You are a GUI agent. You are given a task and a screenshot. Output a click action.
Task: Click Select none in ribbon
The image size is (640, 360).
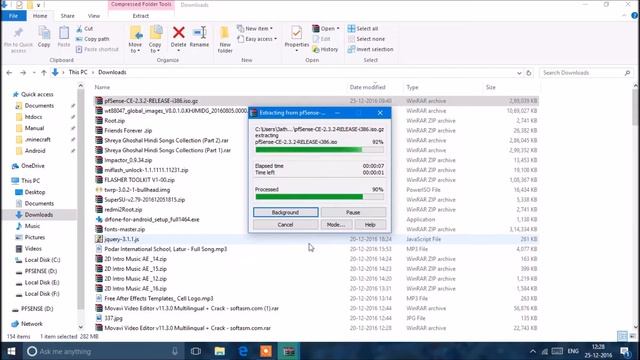point(366,39)
